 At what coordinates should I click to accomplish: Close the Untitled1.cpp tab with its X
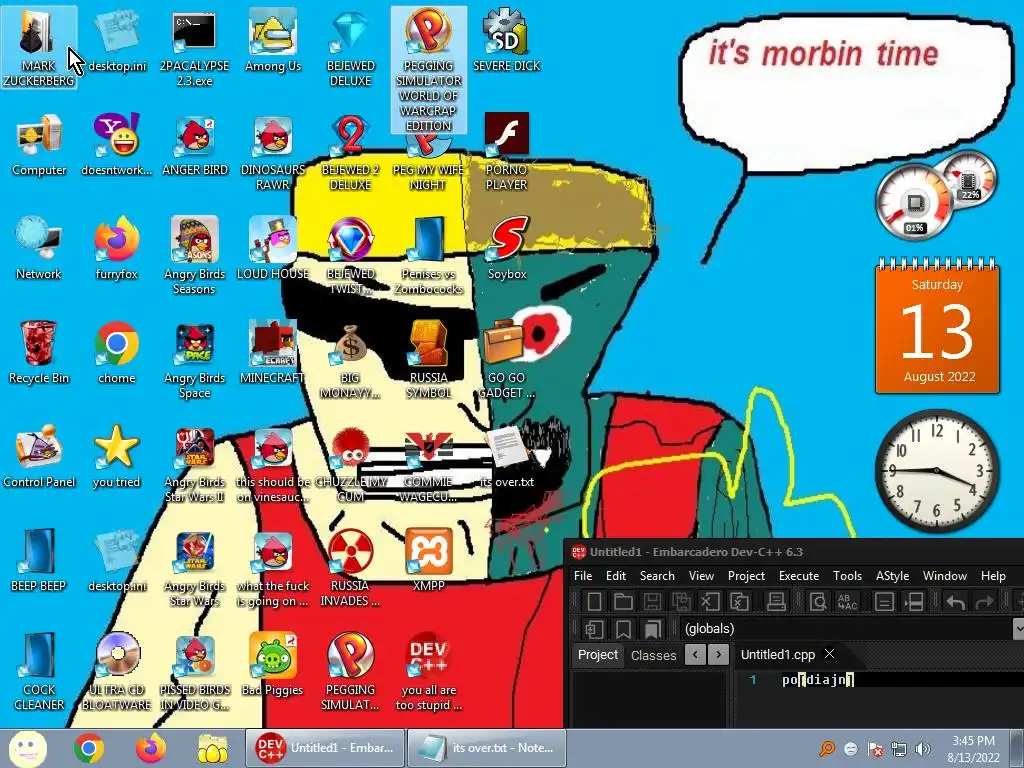click(x=829, y=654)
